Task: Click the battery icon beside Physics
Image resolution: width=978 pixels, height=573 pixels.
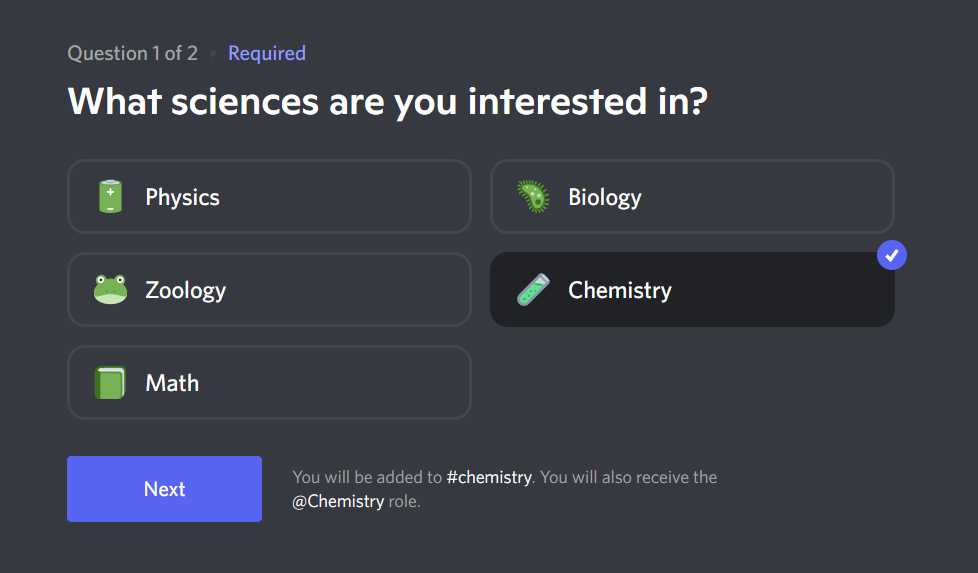Action: click(110, 196)
